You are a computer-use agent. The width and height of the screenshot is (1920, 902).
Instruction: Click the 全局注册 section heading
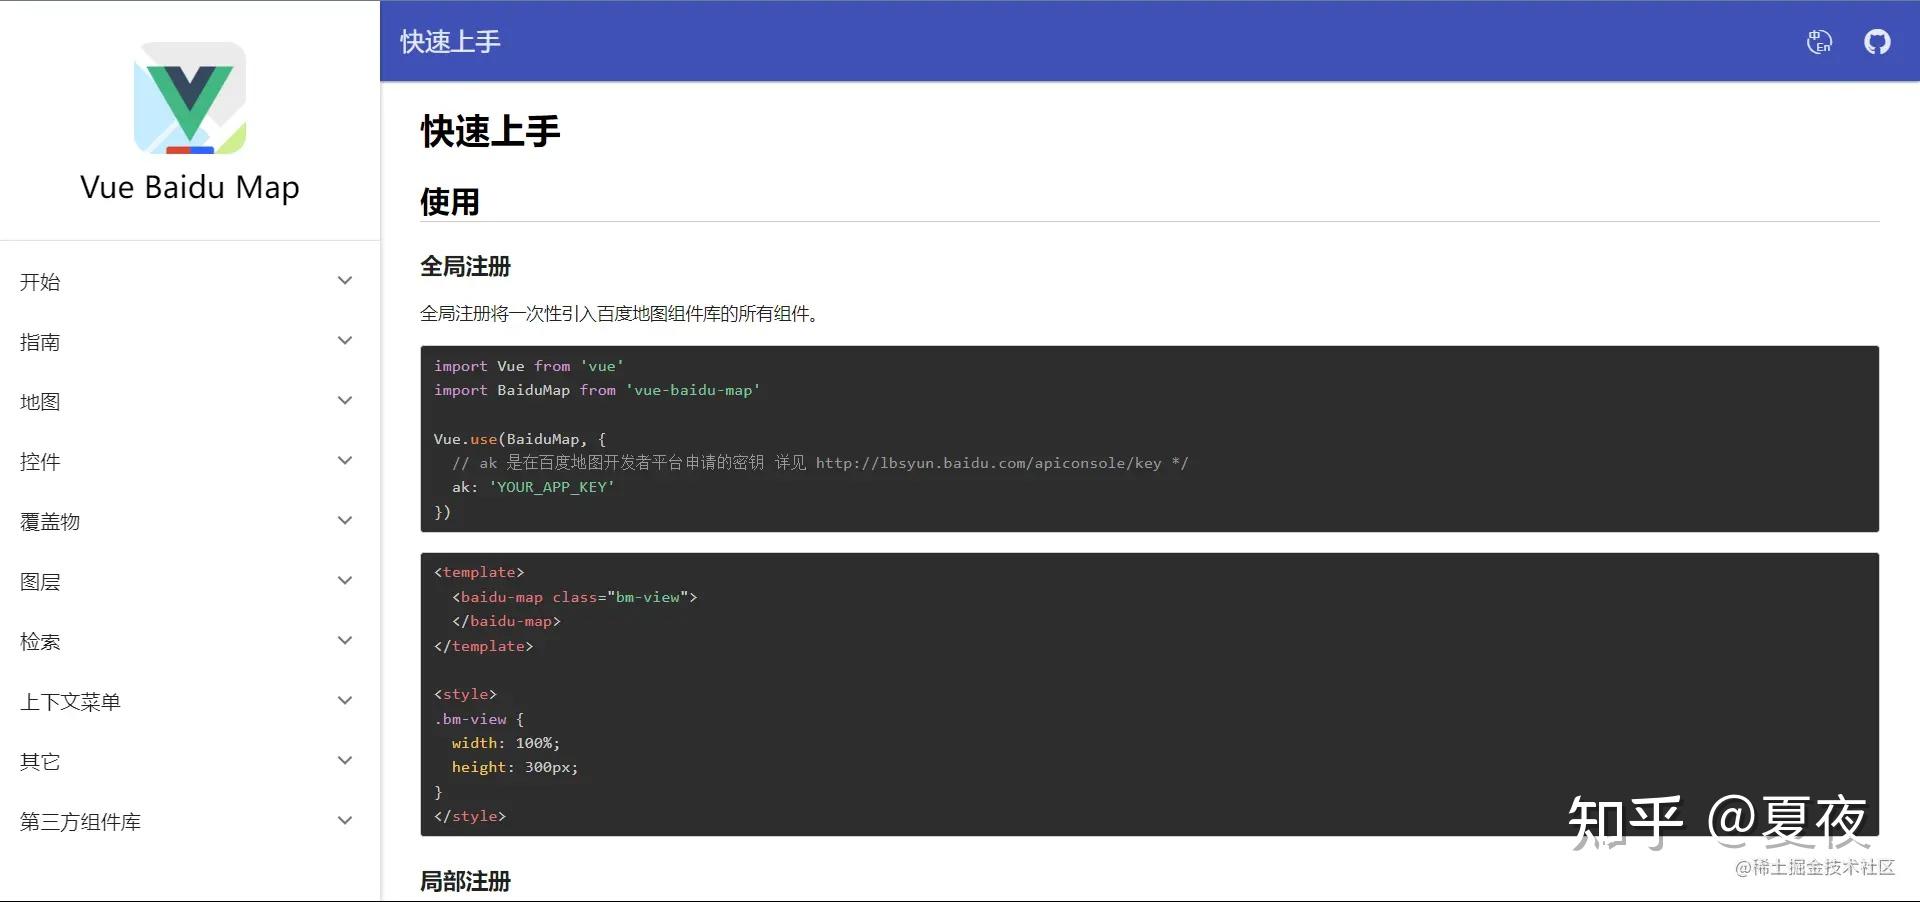[463, 266]
